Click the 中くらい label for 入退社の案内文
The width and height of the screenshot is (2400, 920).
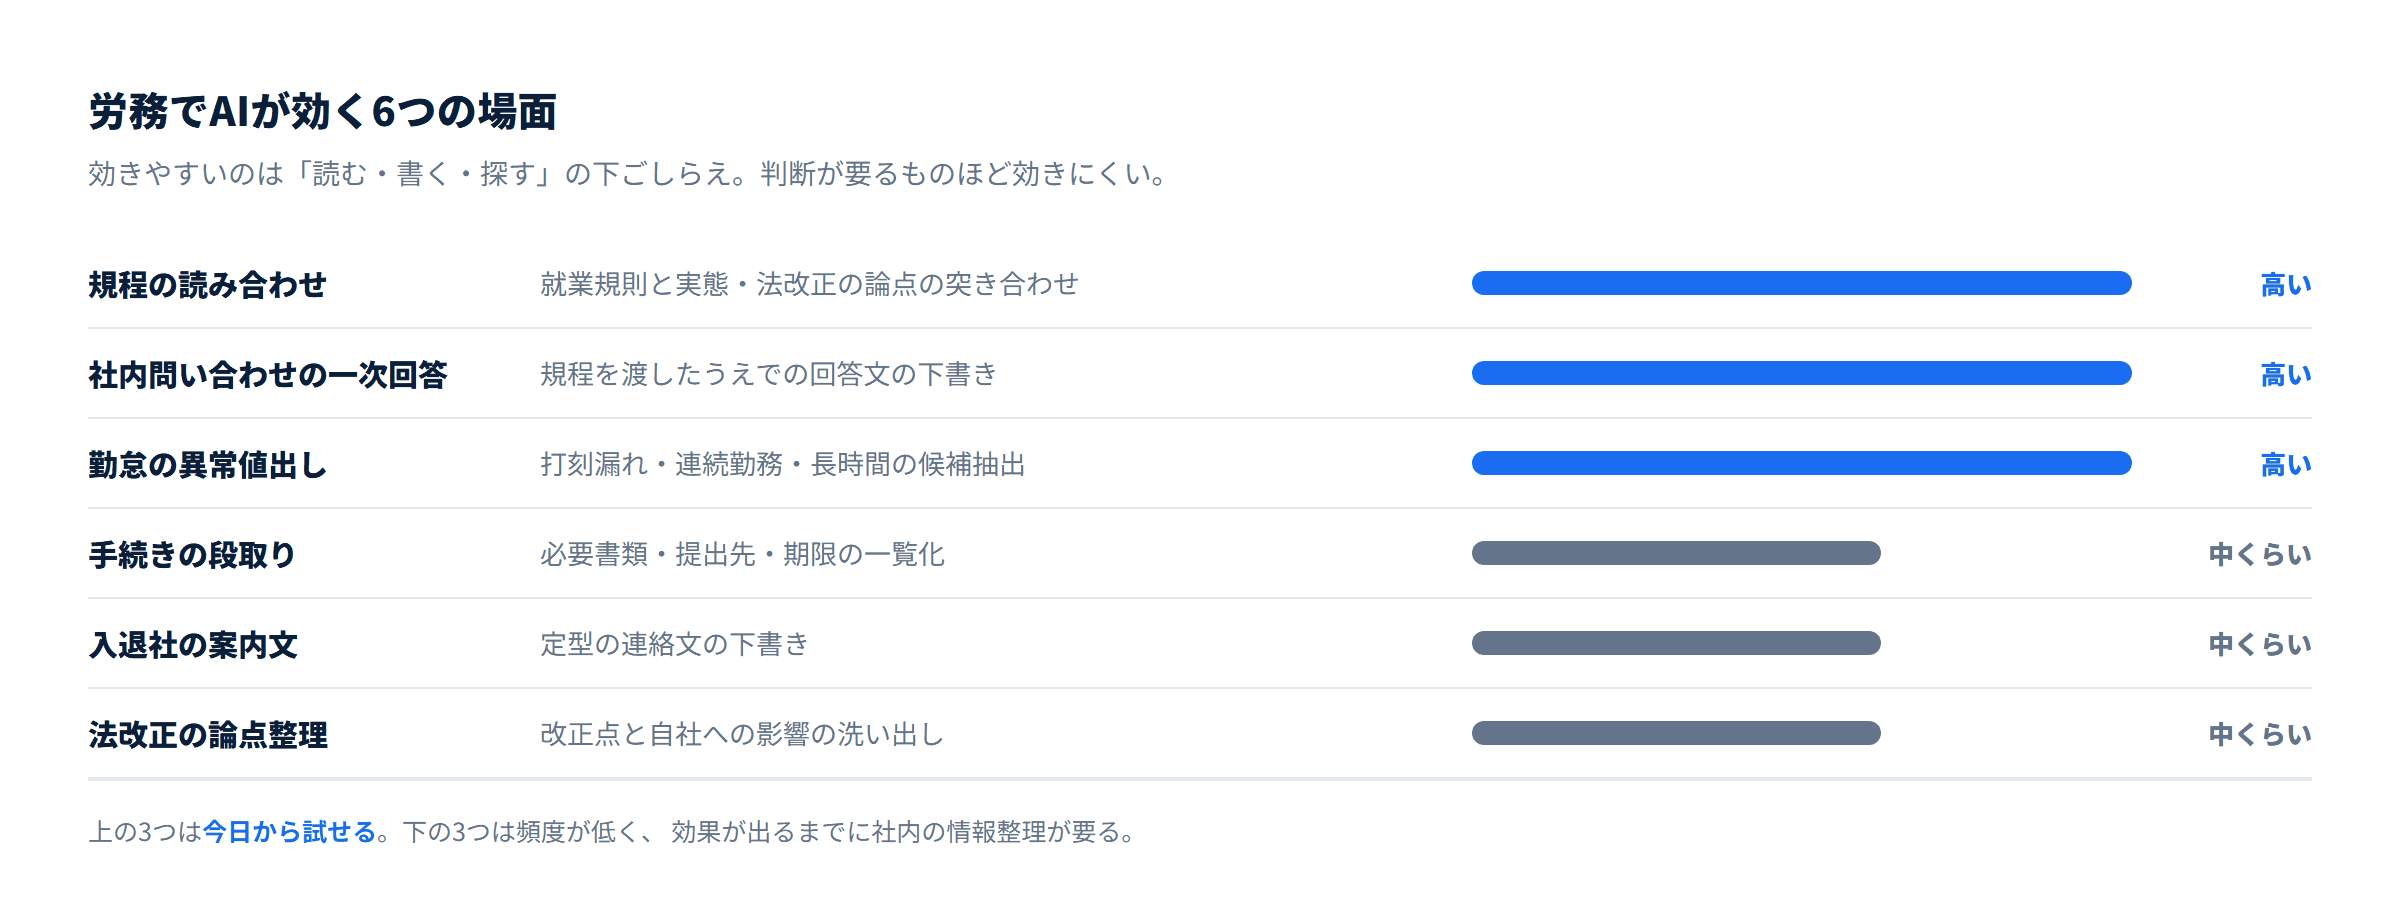pos(2260,644)
